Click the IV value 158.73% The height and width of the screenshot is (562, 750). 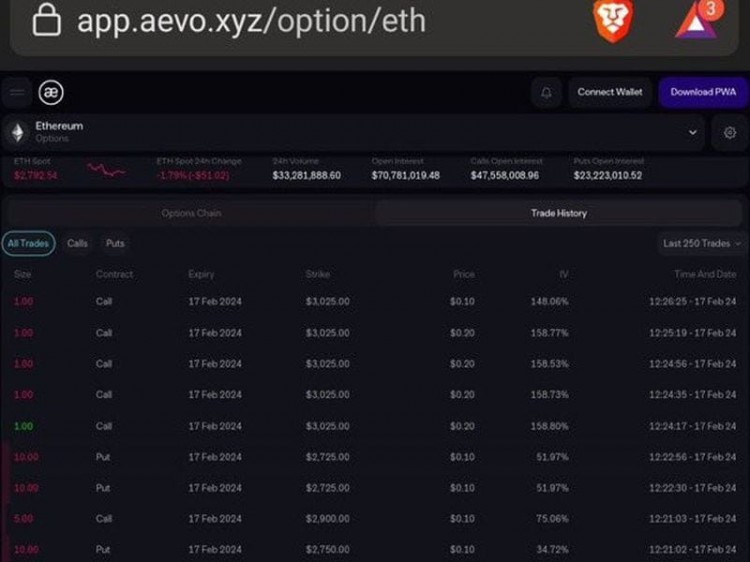(x=550, y=395)
